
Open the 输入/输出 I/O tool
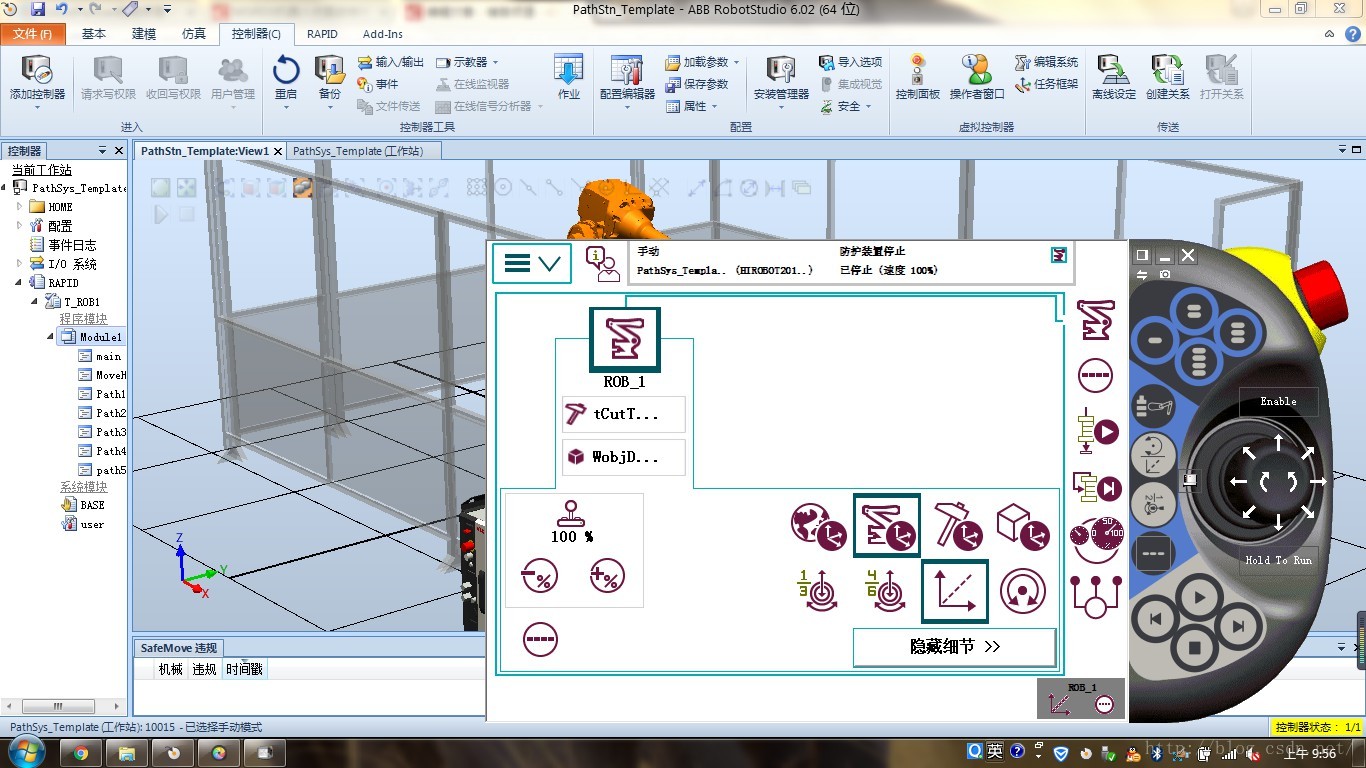391,62
